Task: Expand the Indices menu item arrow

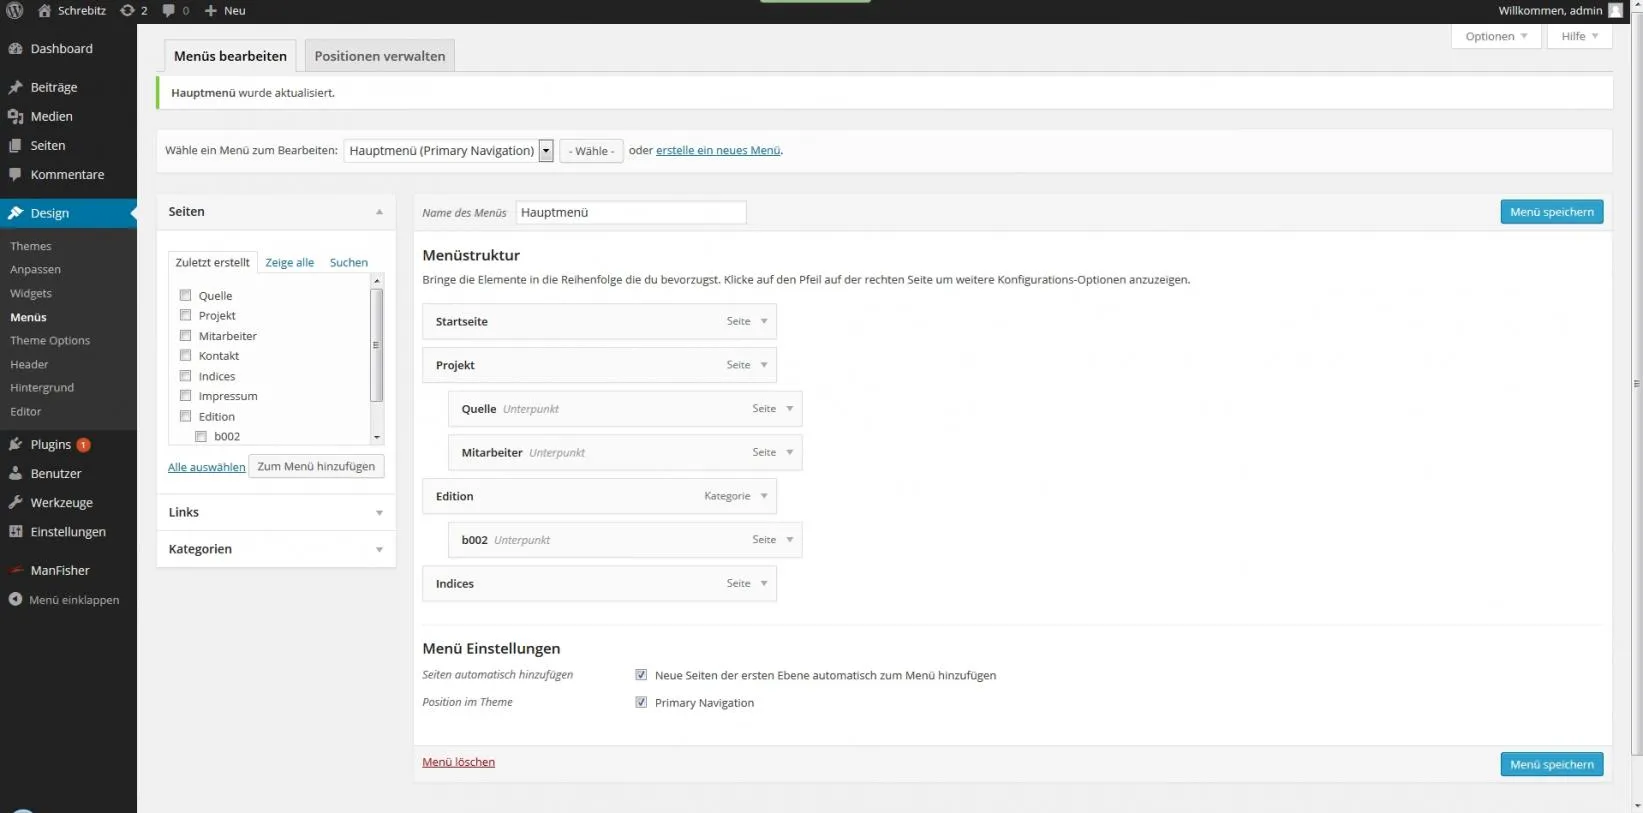Action: 764,583
